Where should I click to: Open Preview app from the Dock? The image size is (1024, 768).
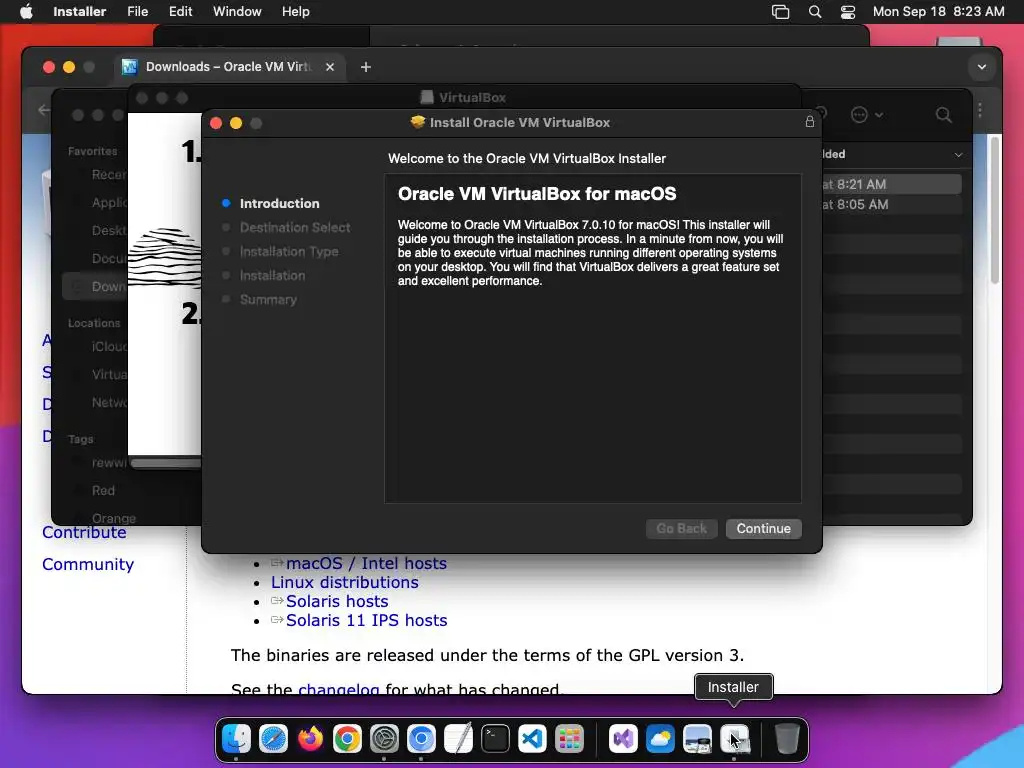tap(697, 739)
